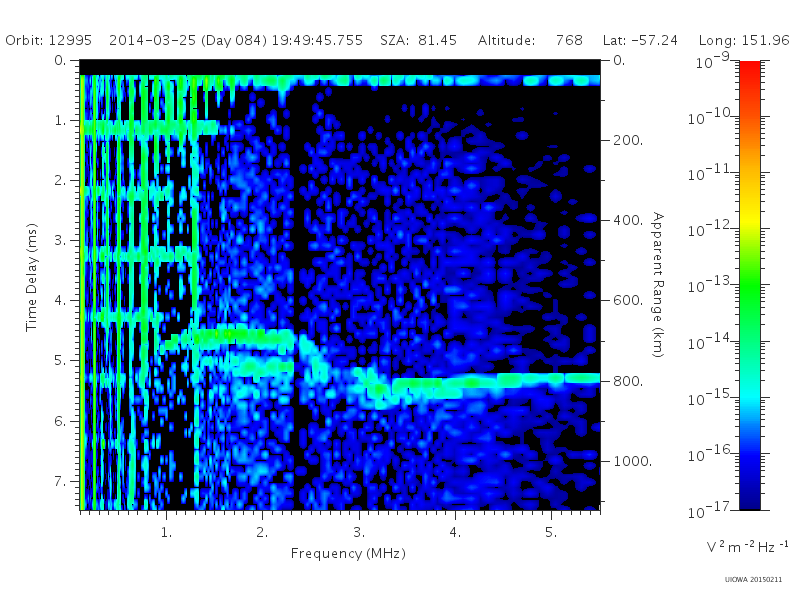Click the 'UIOWA 20150211' credit text

coord(753,580)
